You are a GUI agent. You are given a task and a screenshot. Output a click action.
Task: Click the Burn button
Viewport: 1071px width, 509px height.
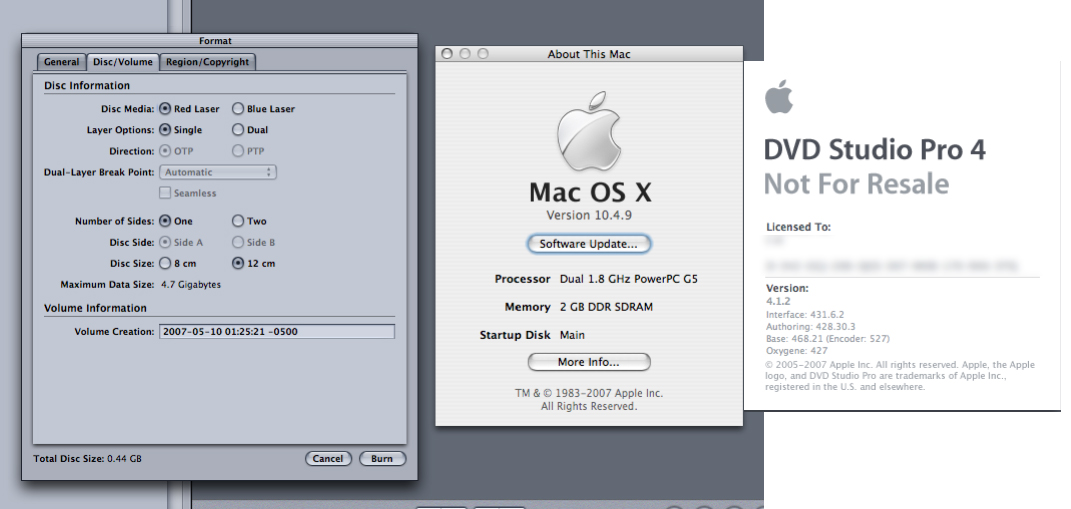tap(382, 459)
